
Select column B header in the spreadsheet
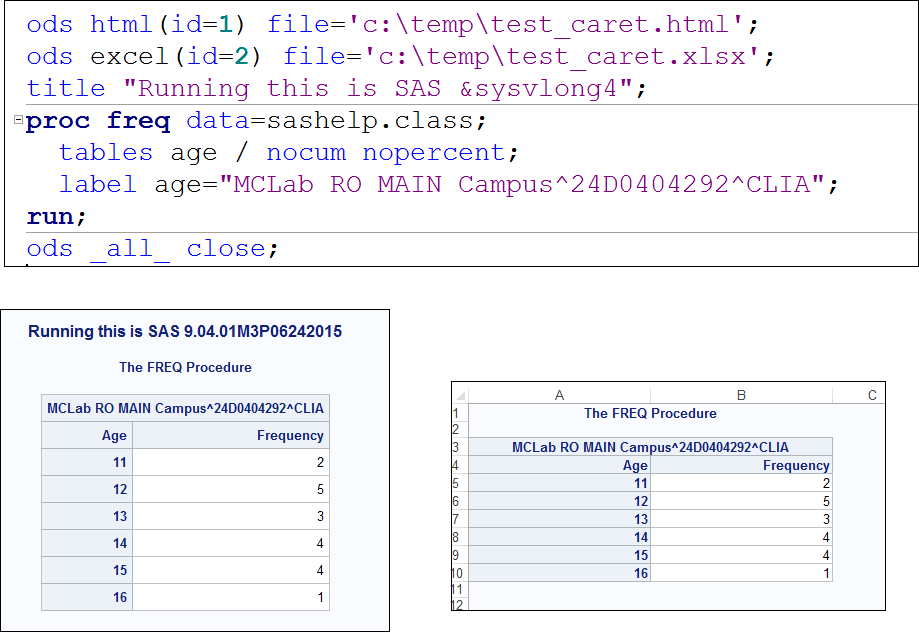click(x=741, y=395)
